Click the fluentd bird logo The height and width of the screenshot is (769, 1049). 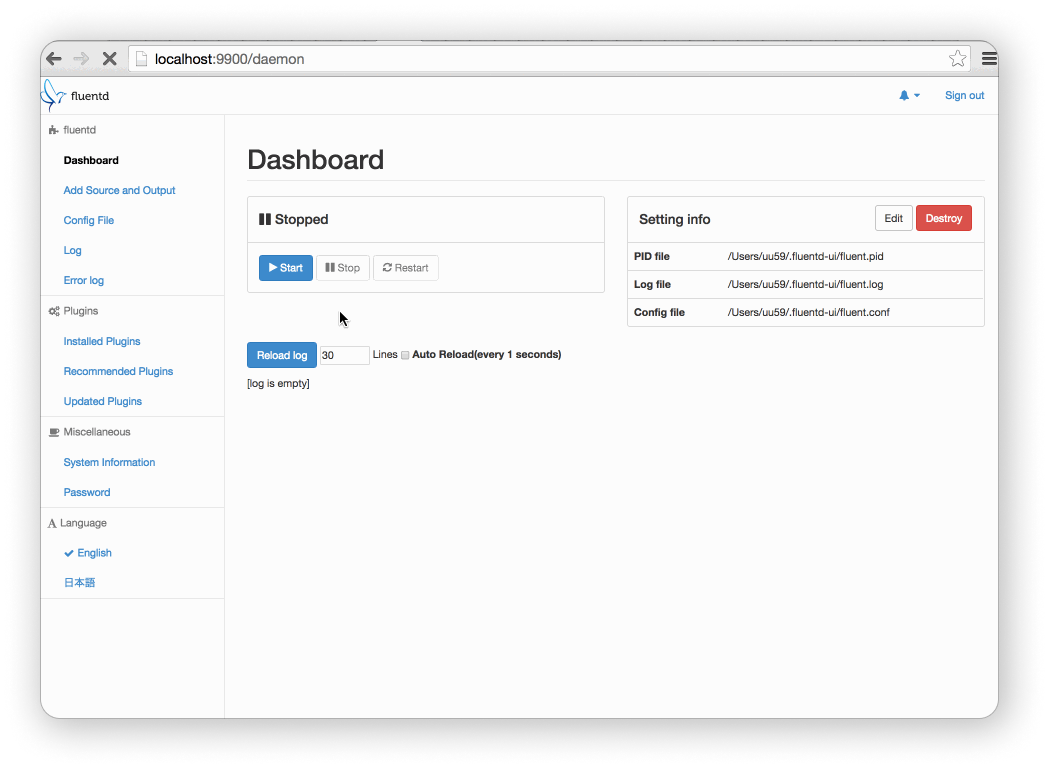tap(53, 95)
